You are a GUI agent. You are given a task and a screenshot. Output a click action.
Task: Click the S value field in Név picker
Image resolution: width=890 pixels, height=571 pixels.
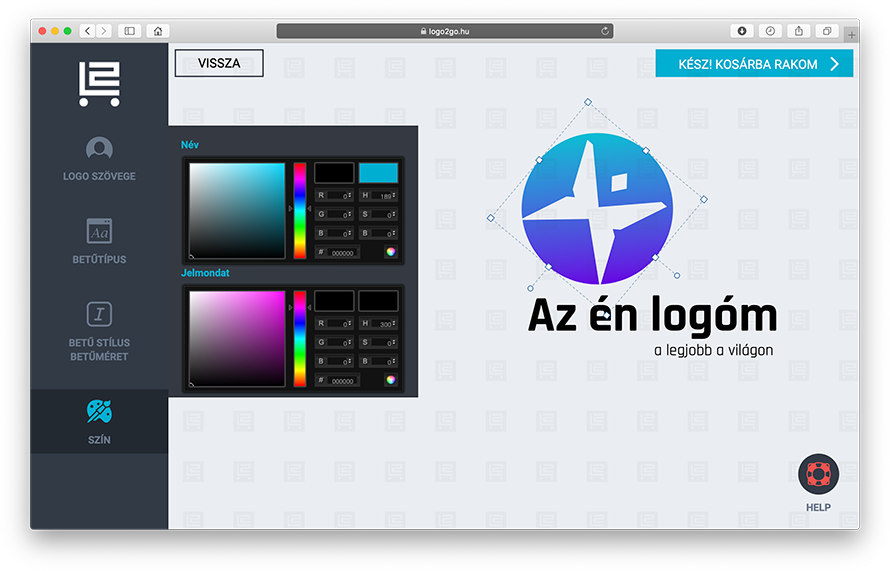coord(379,214)
